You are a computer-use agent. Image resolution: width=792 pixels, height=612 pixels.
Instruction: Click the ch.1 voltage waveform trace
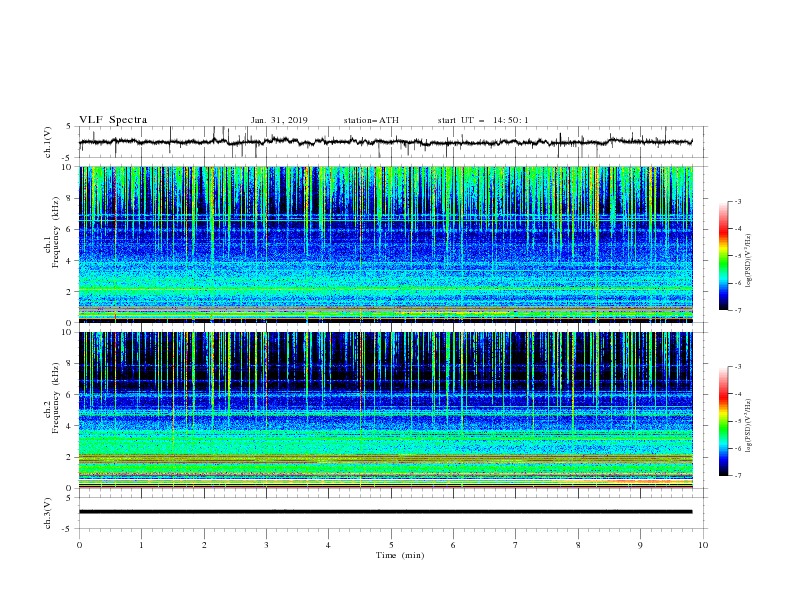tap(385, 142)
